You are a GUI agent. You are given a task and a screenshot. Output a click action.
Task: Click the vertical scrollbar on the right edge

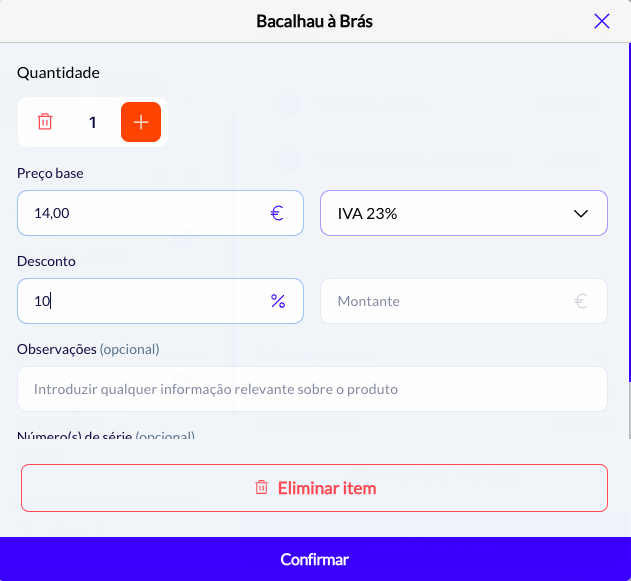[629, 200]
